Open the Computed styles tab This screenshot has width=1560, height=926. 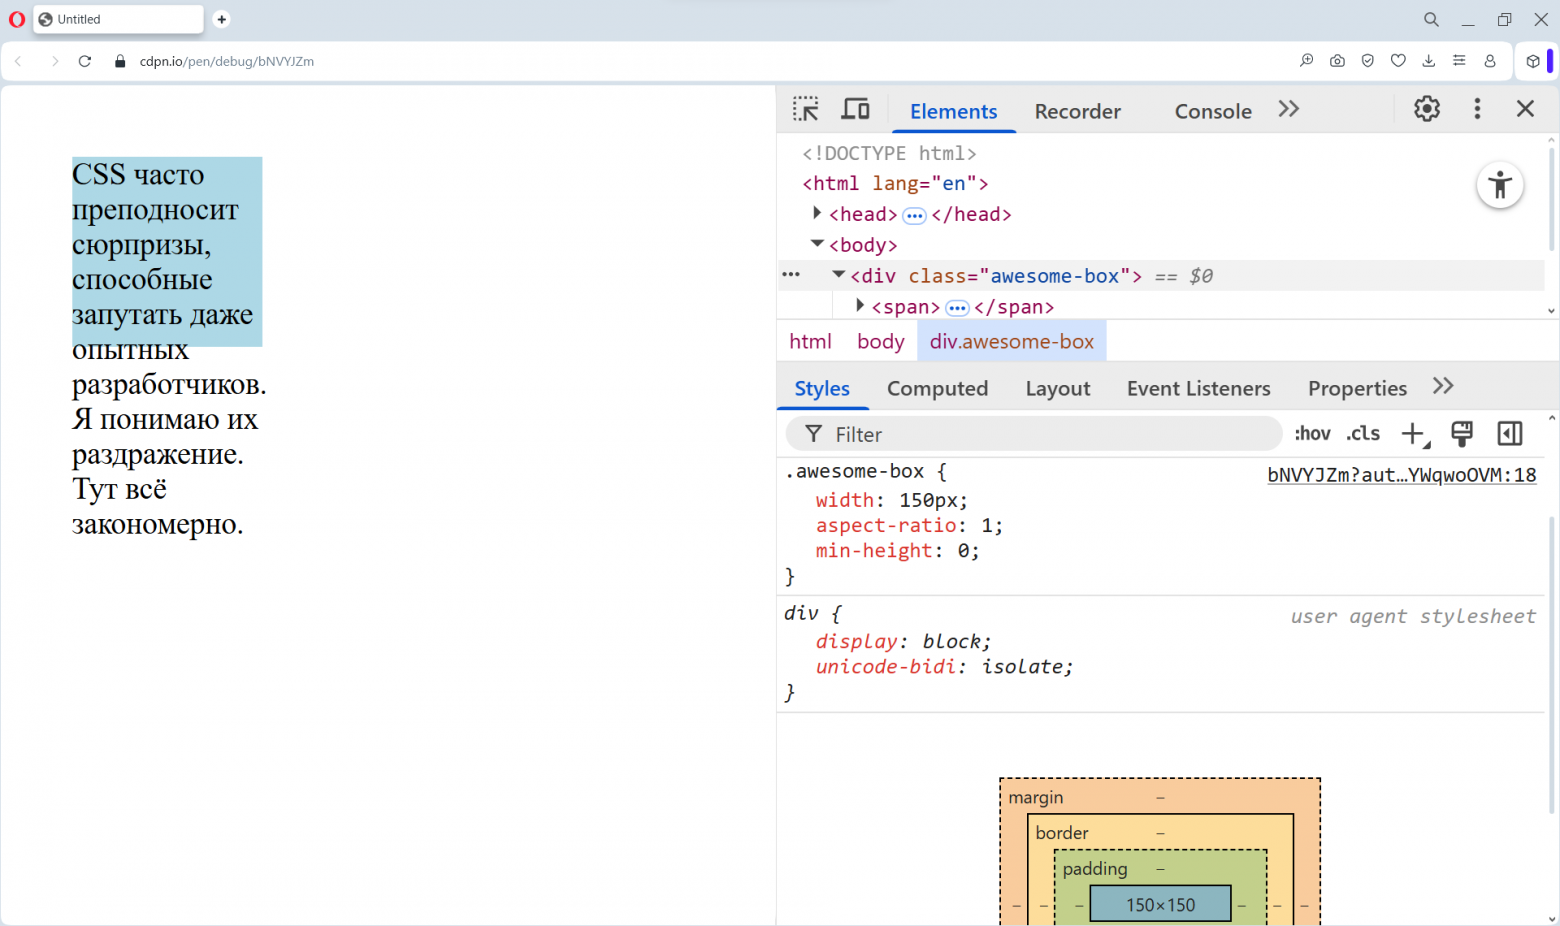937,388
